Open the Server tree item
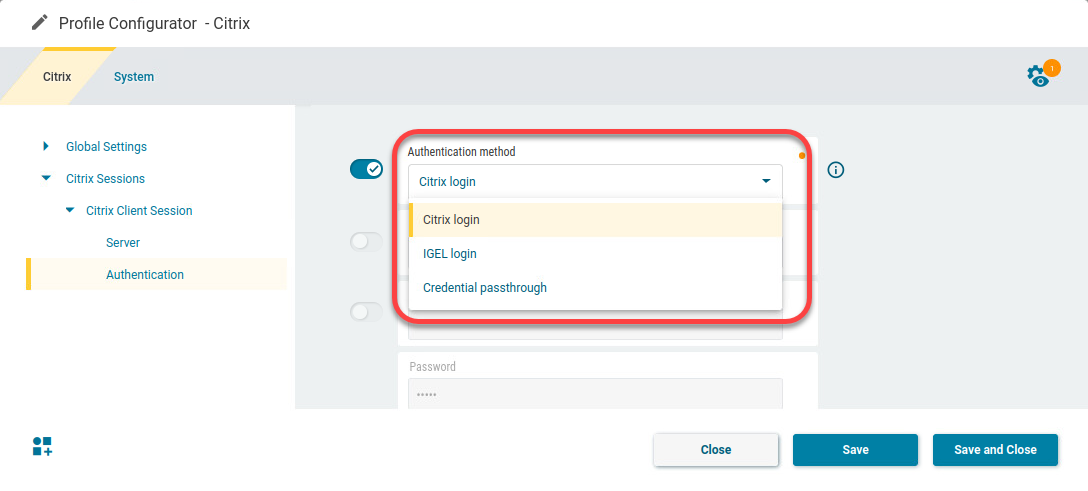This screenshot has width=1088, height=491. [123, 243]
